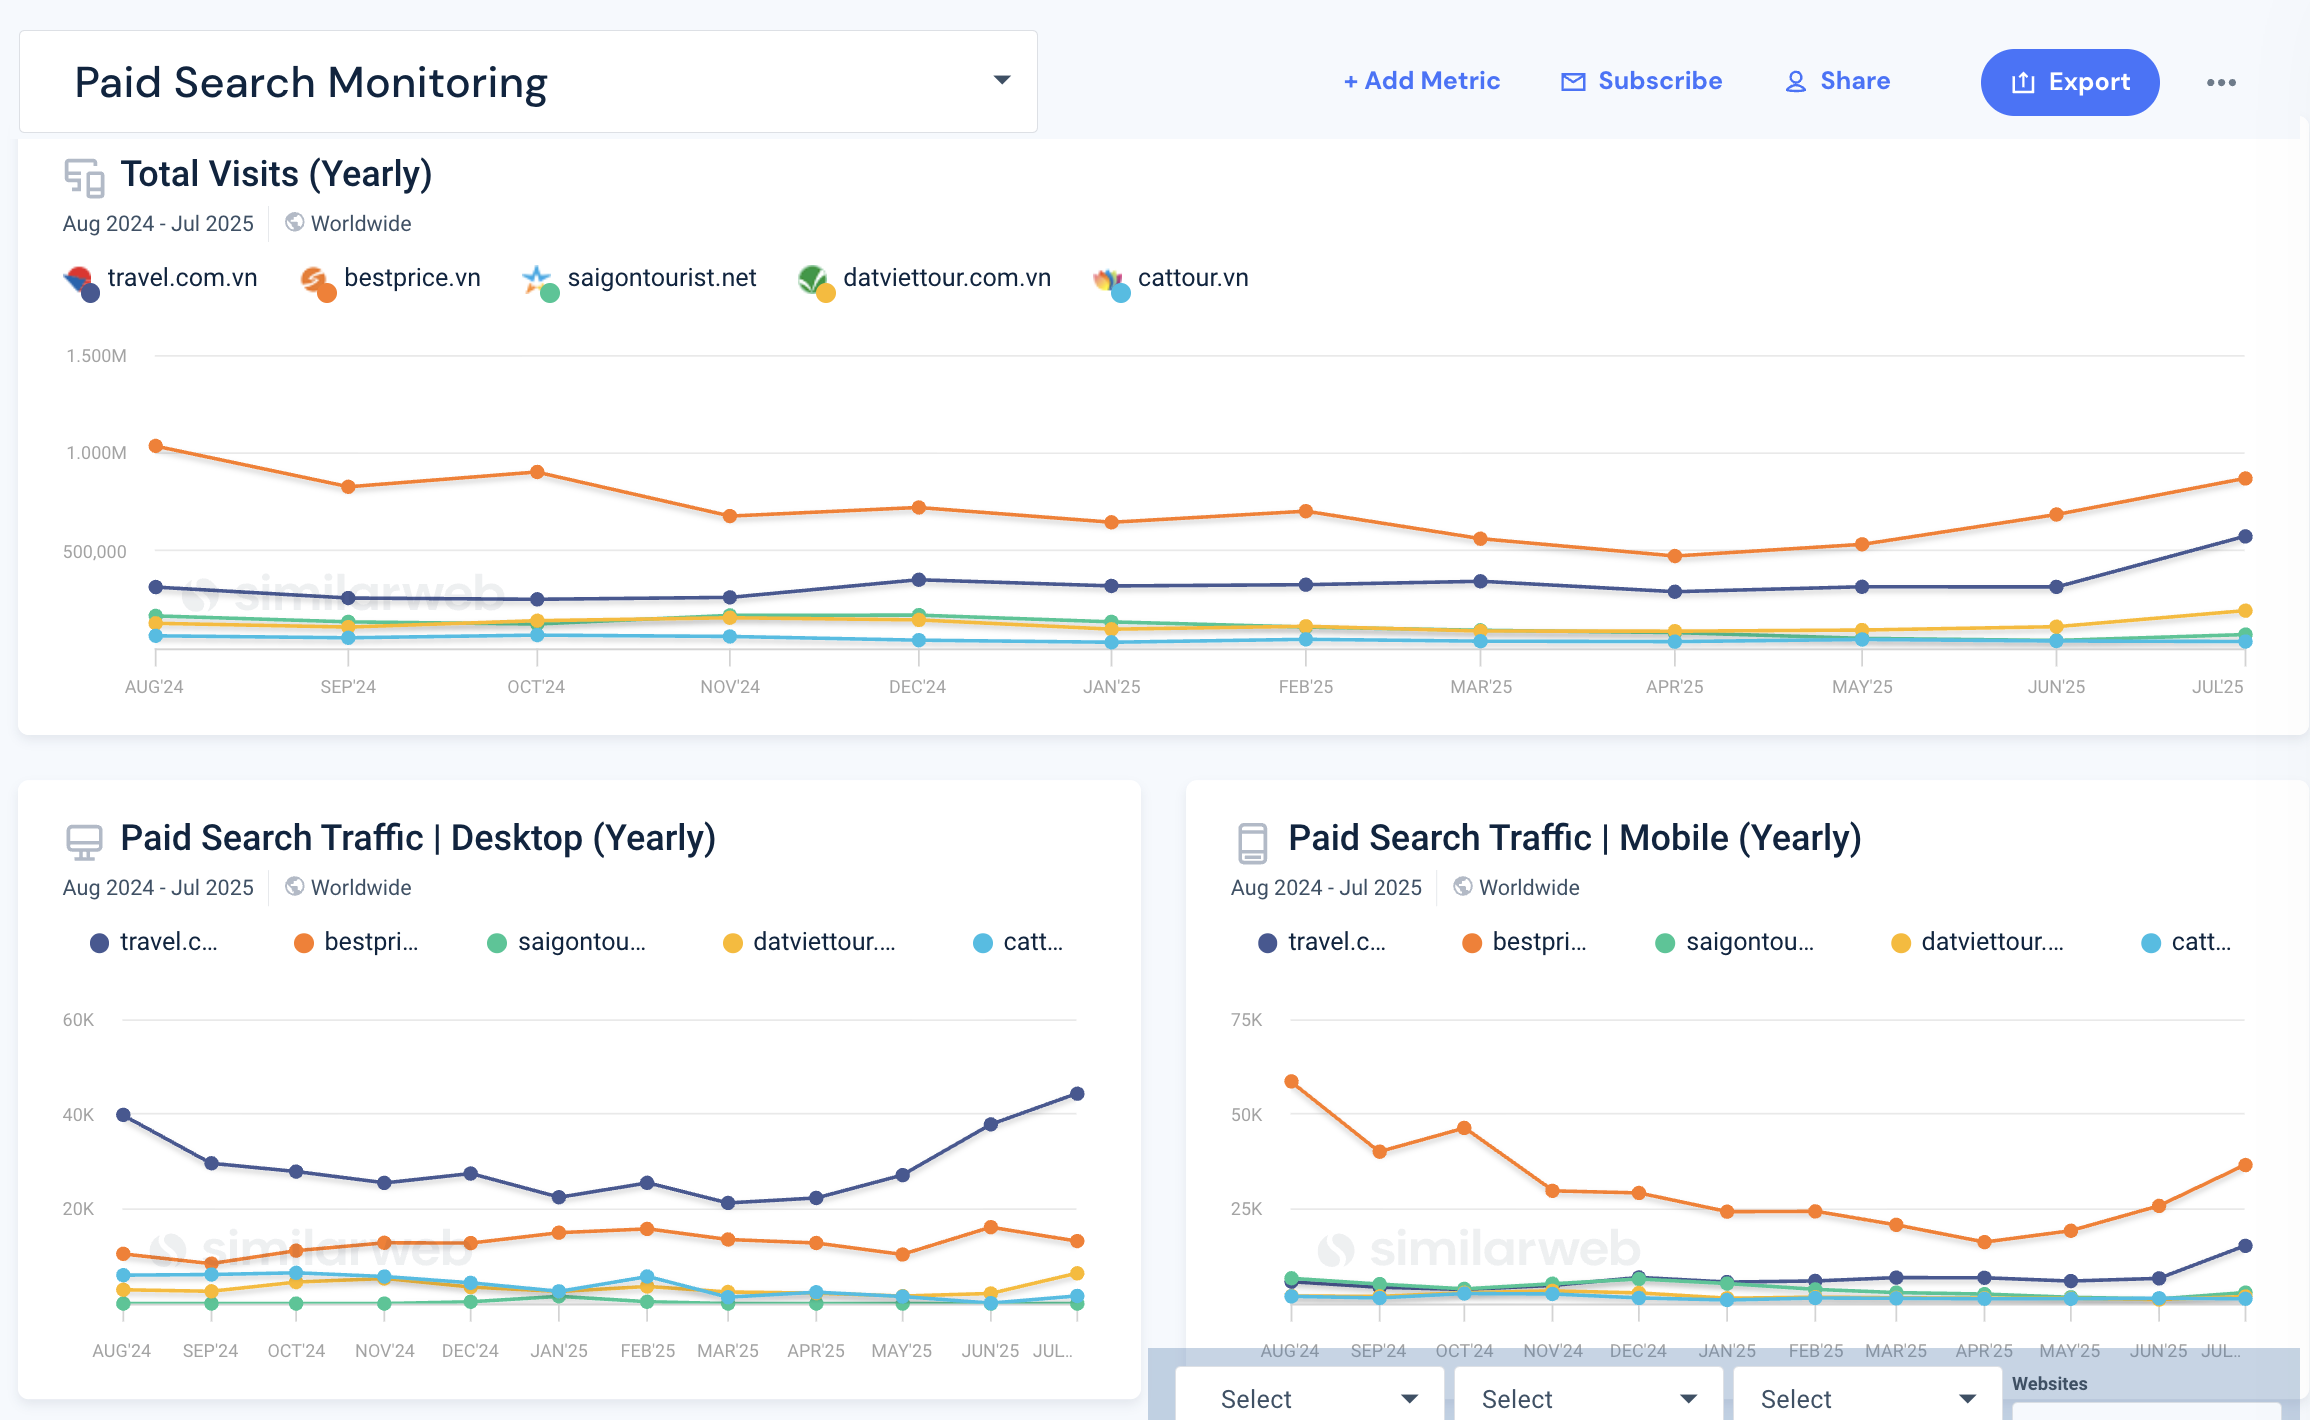Click bestprice.vn APR'25 point in Total Visits chart
The width and height of the screenshot is (2310, 1420).
click(x=1675, y=556)
